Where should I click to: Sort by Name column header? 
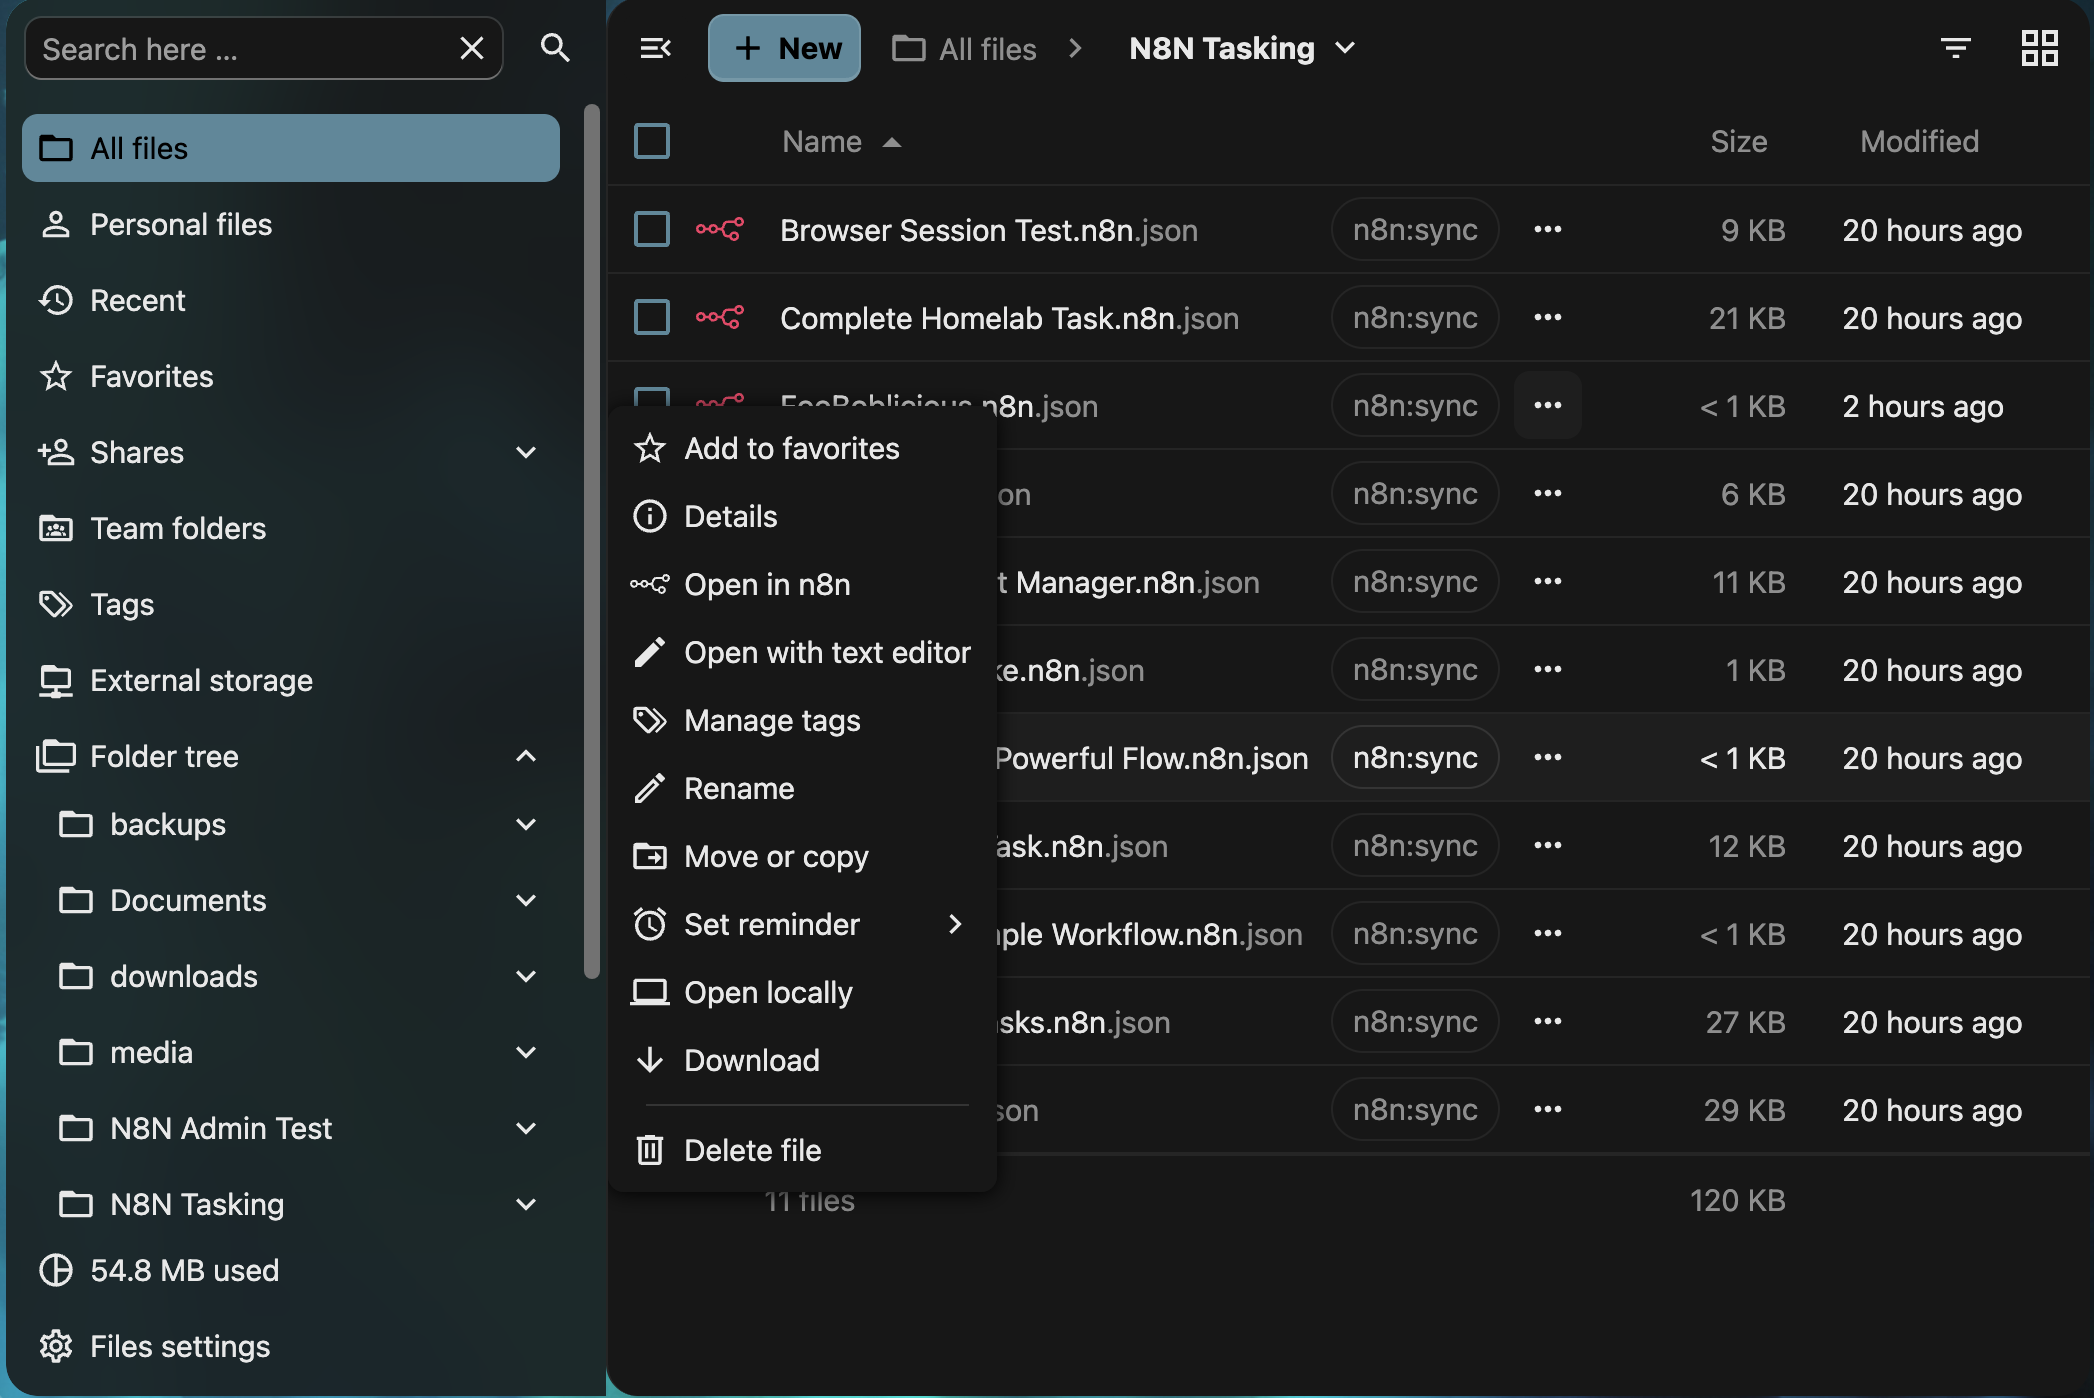841,142
